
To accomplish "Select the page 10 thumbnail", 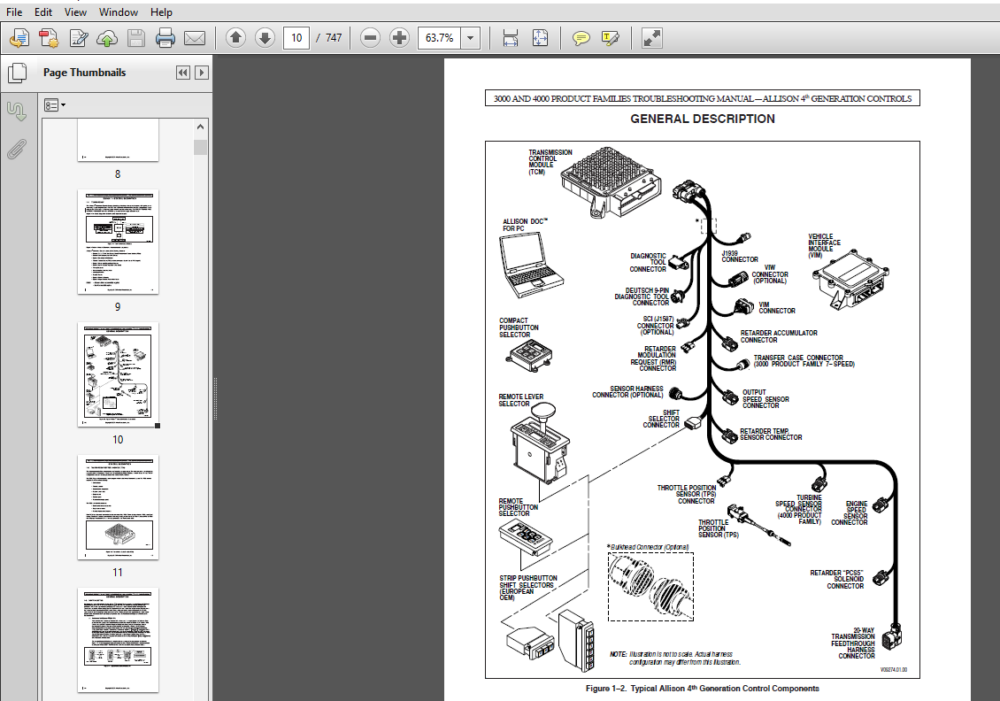I will 118,374.
